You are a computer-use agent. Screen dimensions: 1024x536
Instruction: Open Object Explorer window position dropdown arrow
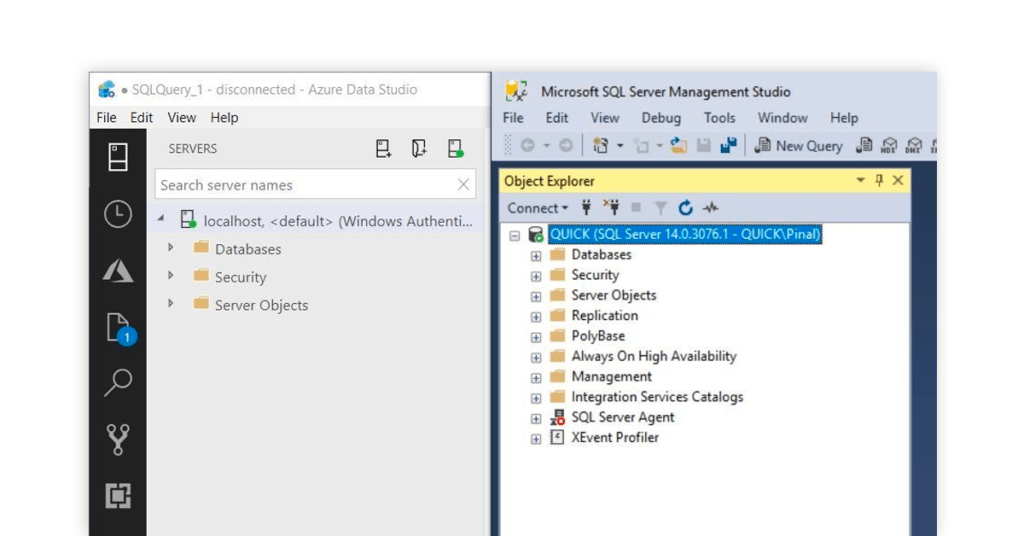[x=861, y=180]
